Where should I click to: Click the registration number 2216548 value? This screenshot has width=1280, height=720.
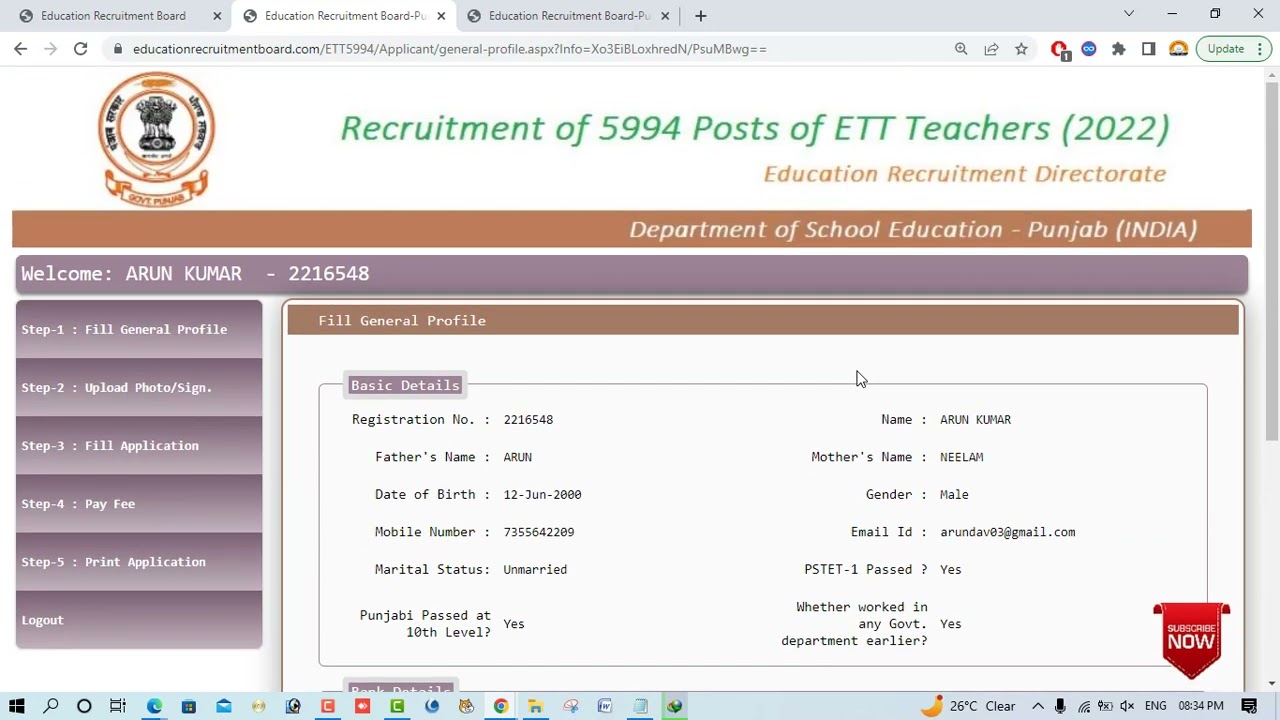coord(528,420)
